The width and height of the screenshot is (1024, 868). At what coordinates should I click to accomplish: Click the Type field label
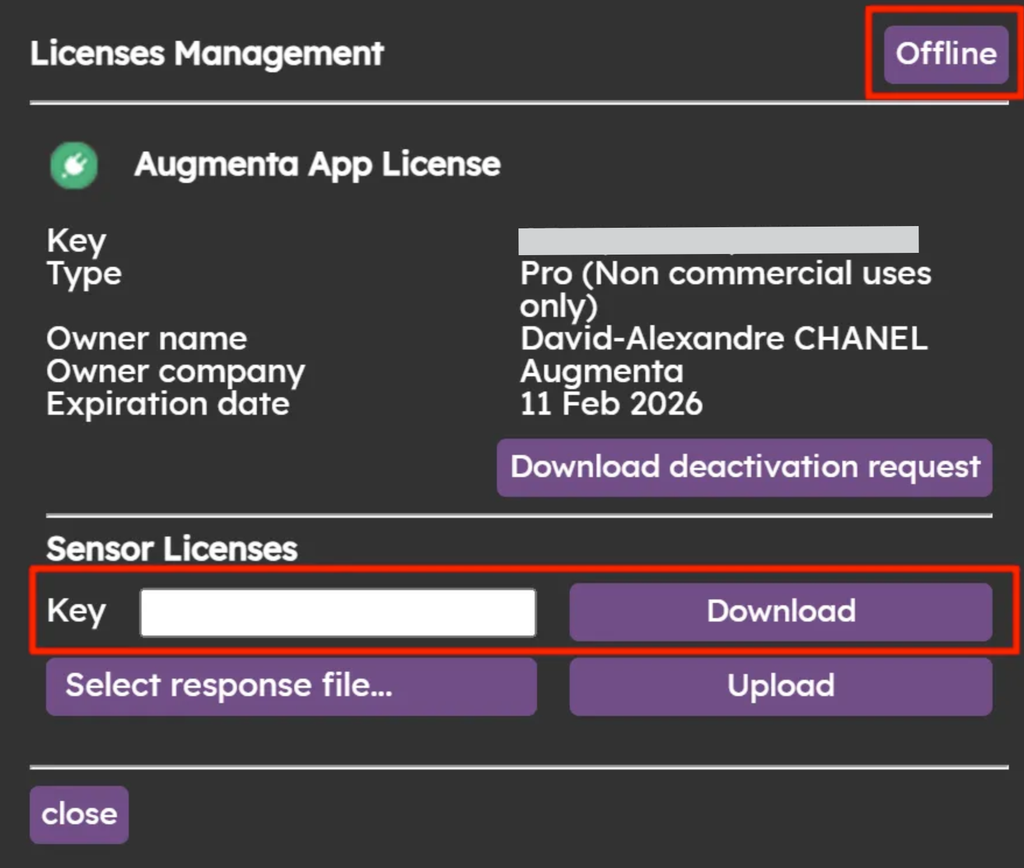click(x=84, y=273)
